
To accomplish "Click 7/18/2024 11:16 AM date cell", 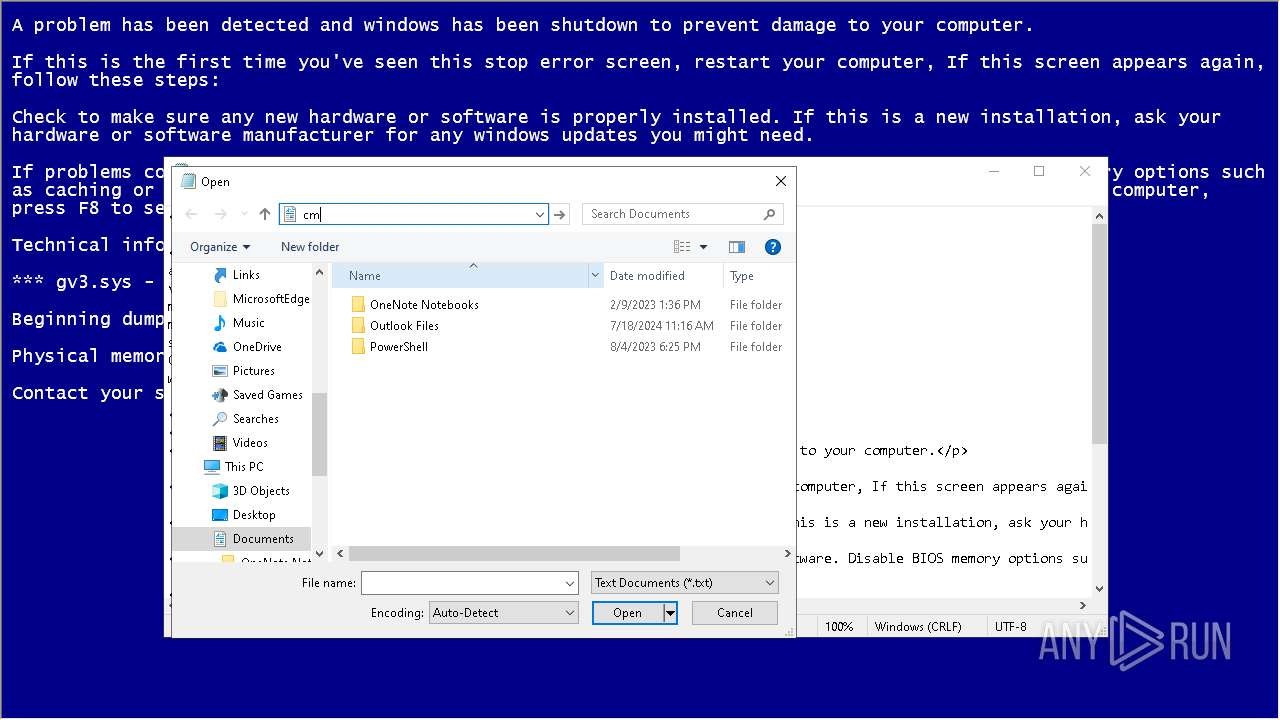I will tap(662, 326).
